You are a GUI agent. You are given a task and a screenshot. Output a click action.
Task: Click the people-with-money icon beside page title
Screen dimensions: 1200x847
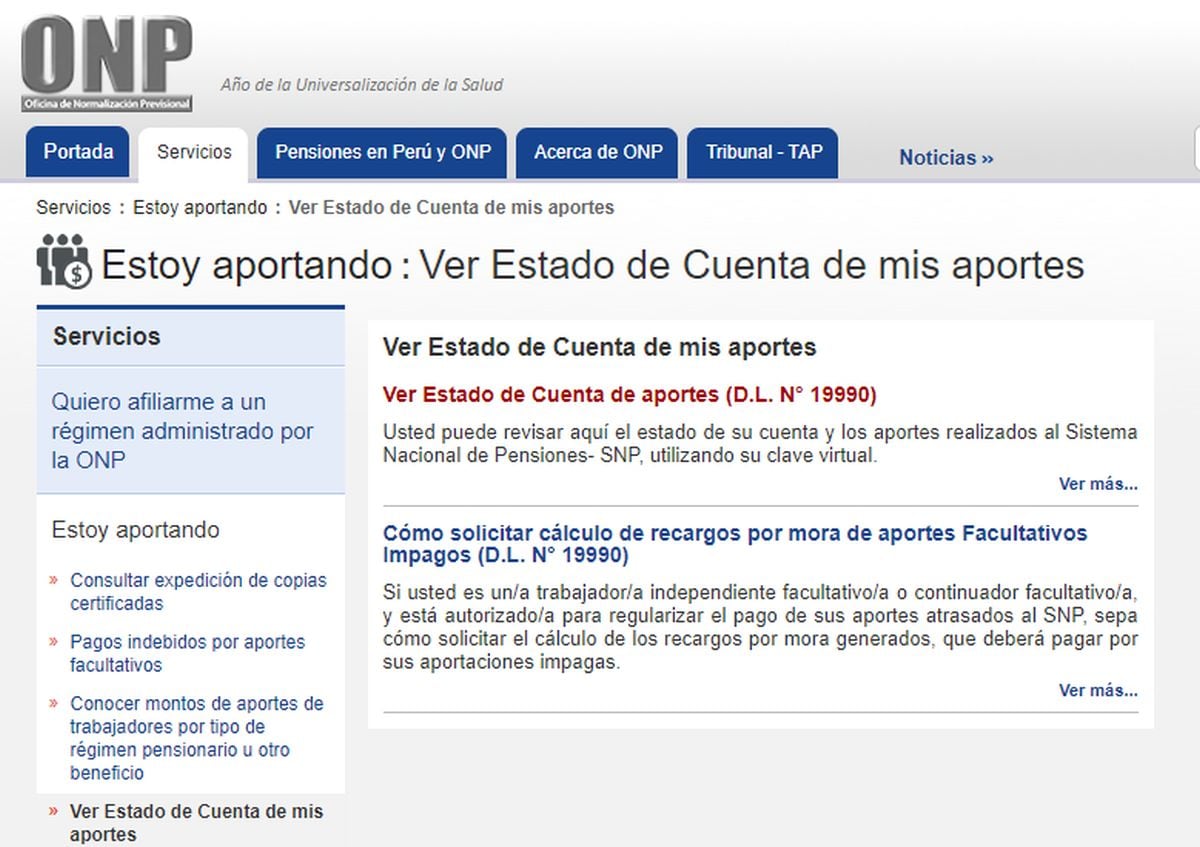(63, 262)
